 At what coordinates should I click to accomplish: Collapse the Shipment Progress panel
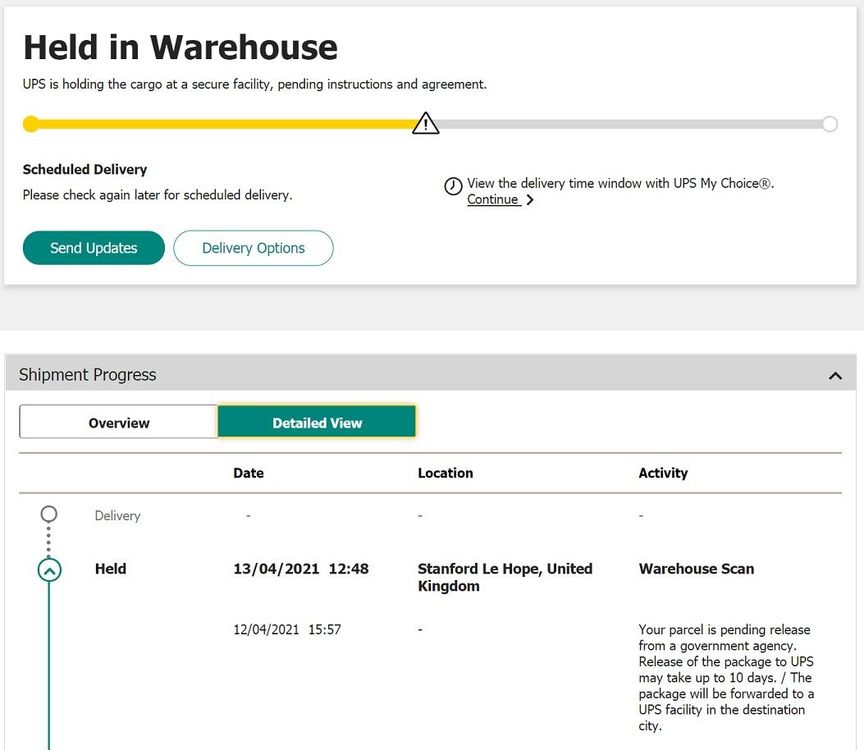835,376
